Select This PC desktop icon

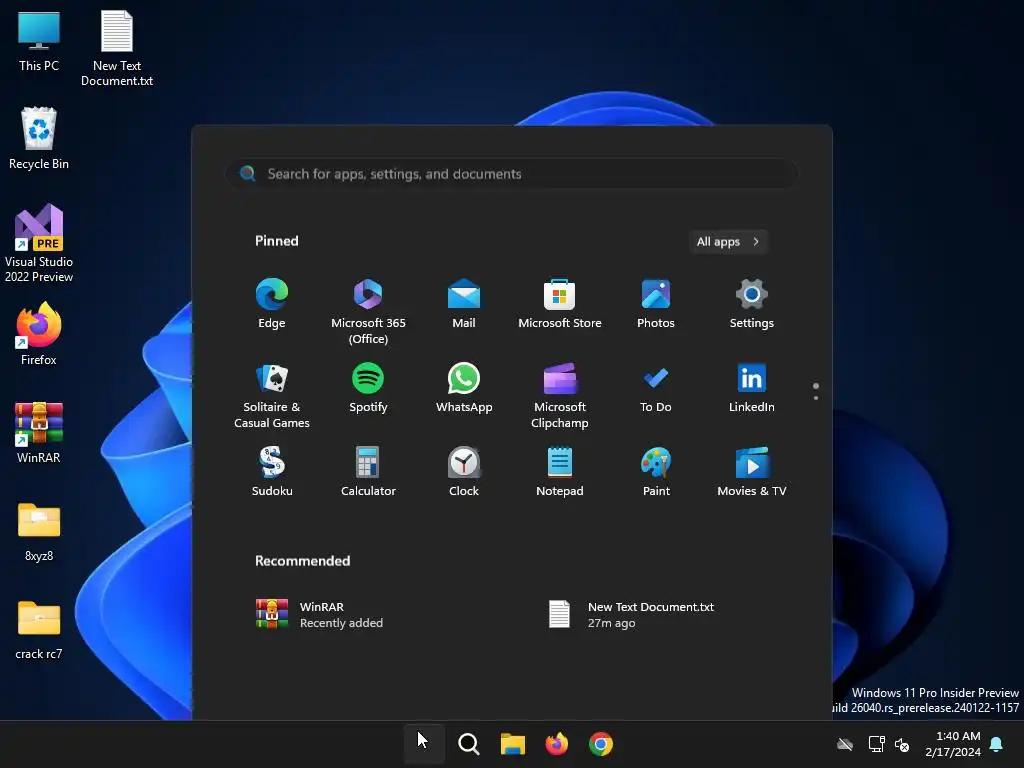click(39, 42)
